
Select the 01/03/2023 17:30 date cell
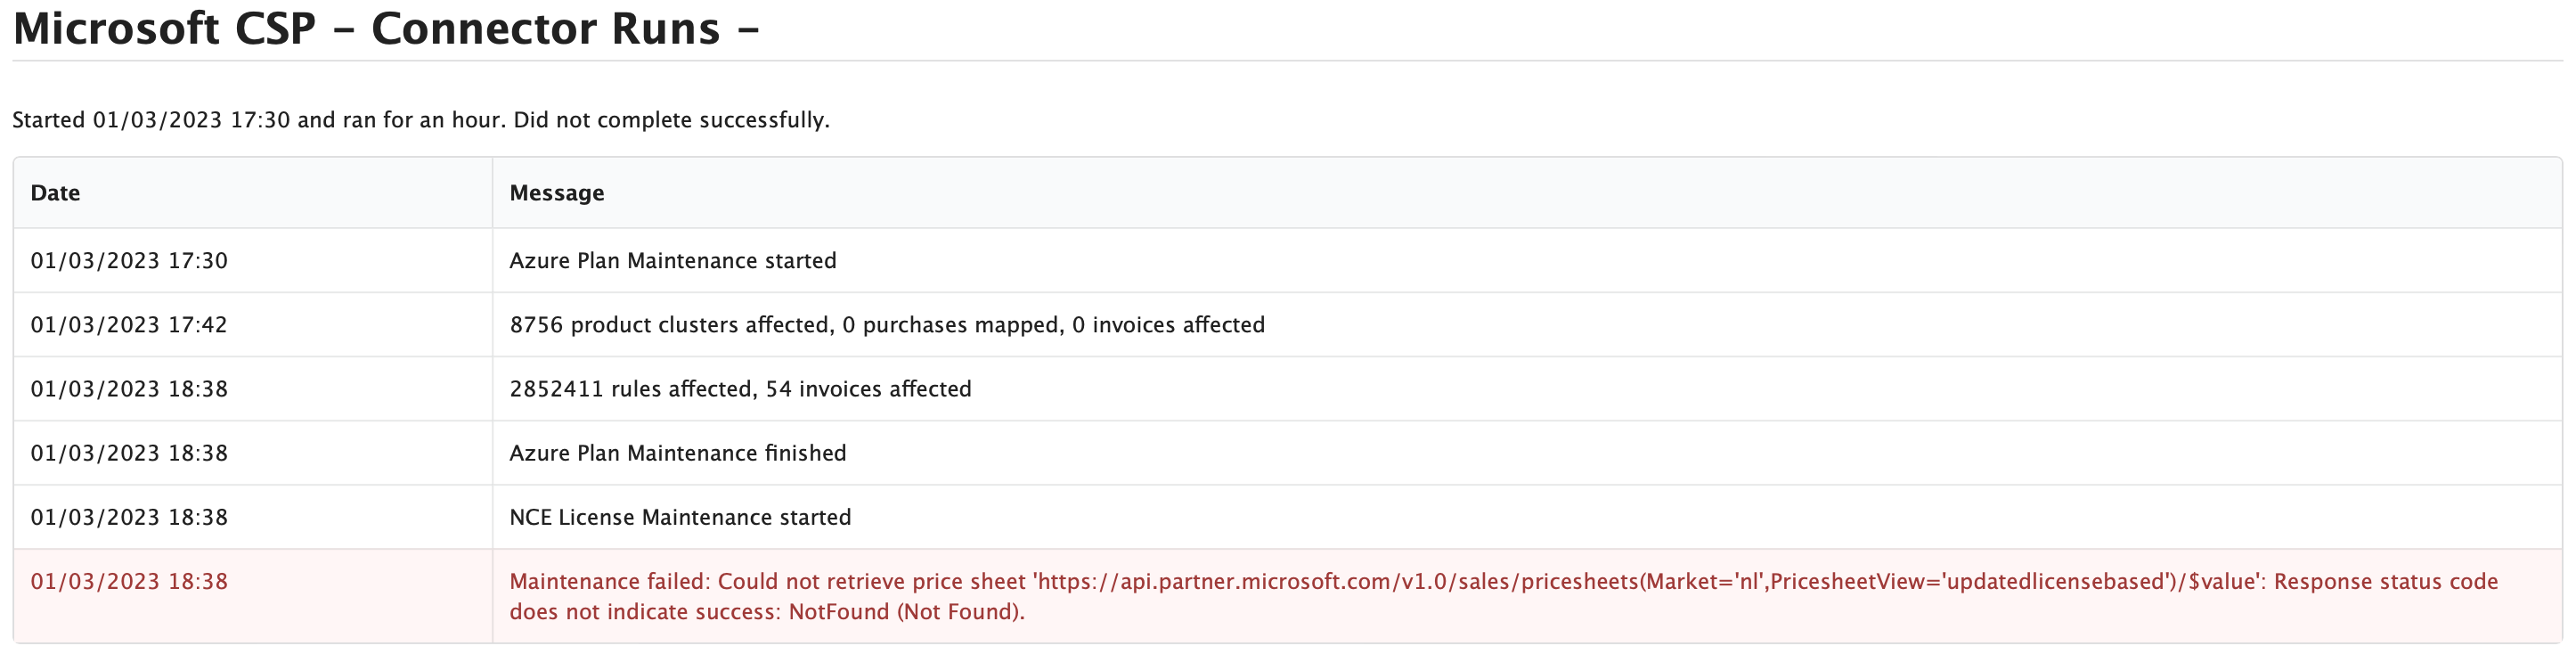coord(129,261)
